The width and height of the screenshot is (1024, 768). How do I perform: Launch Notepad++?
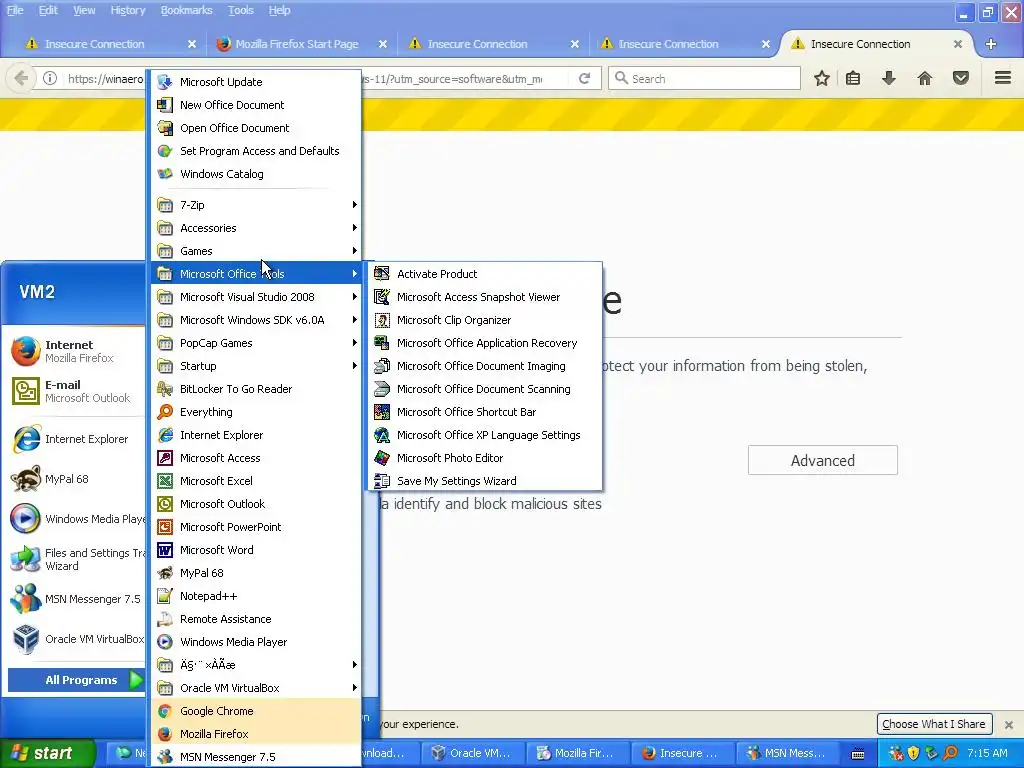point(256,596)
